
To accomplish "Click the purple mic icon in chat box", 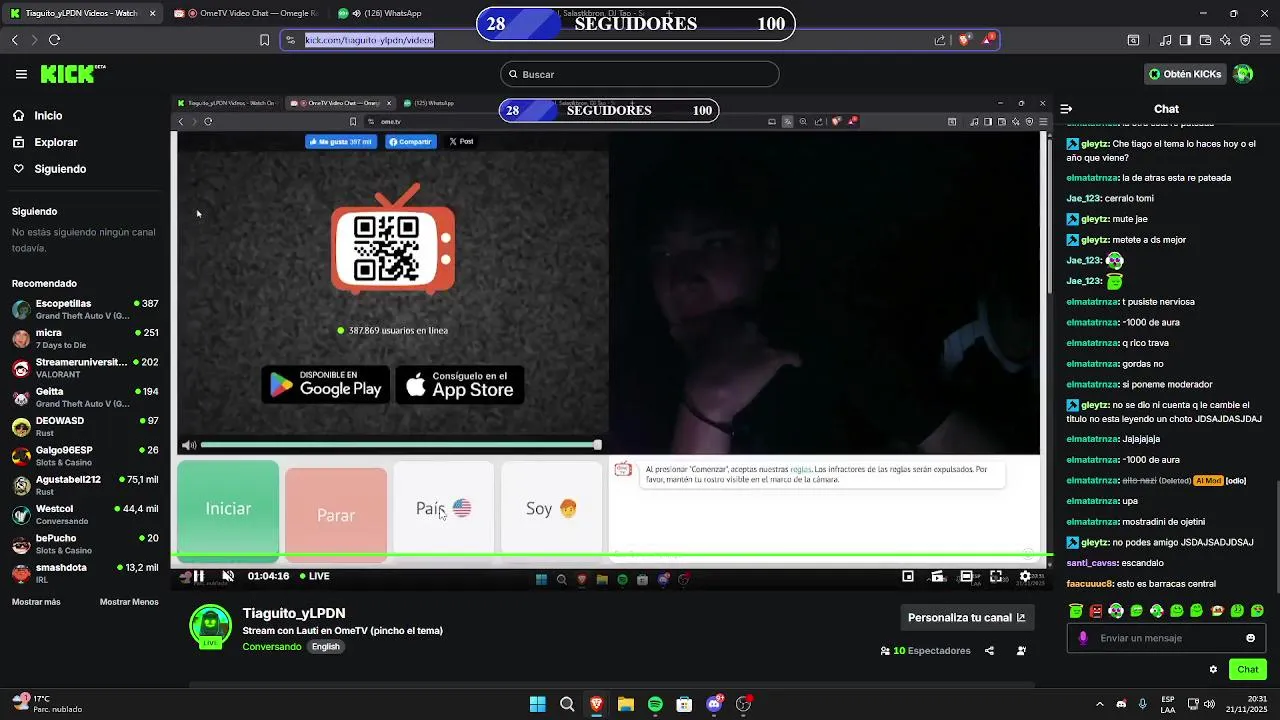I will tap(1083, 638).
